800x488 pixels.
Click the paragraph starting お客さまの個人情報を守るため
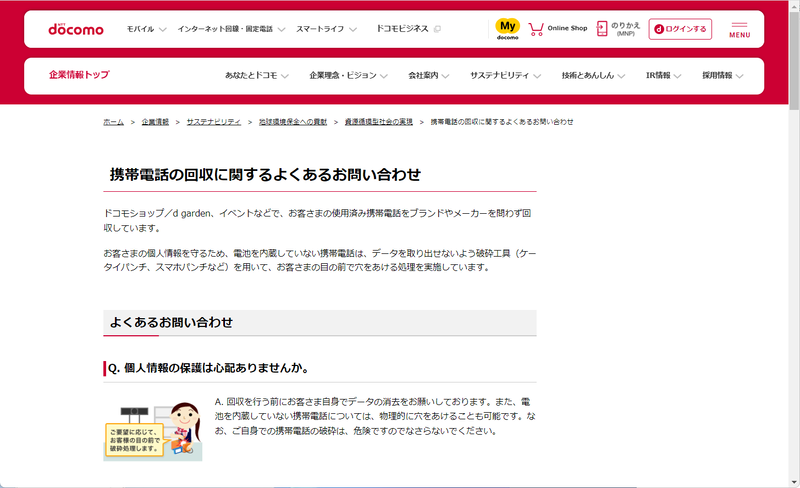tap(319, 260)
